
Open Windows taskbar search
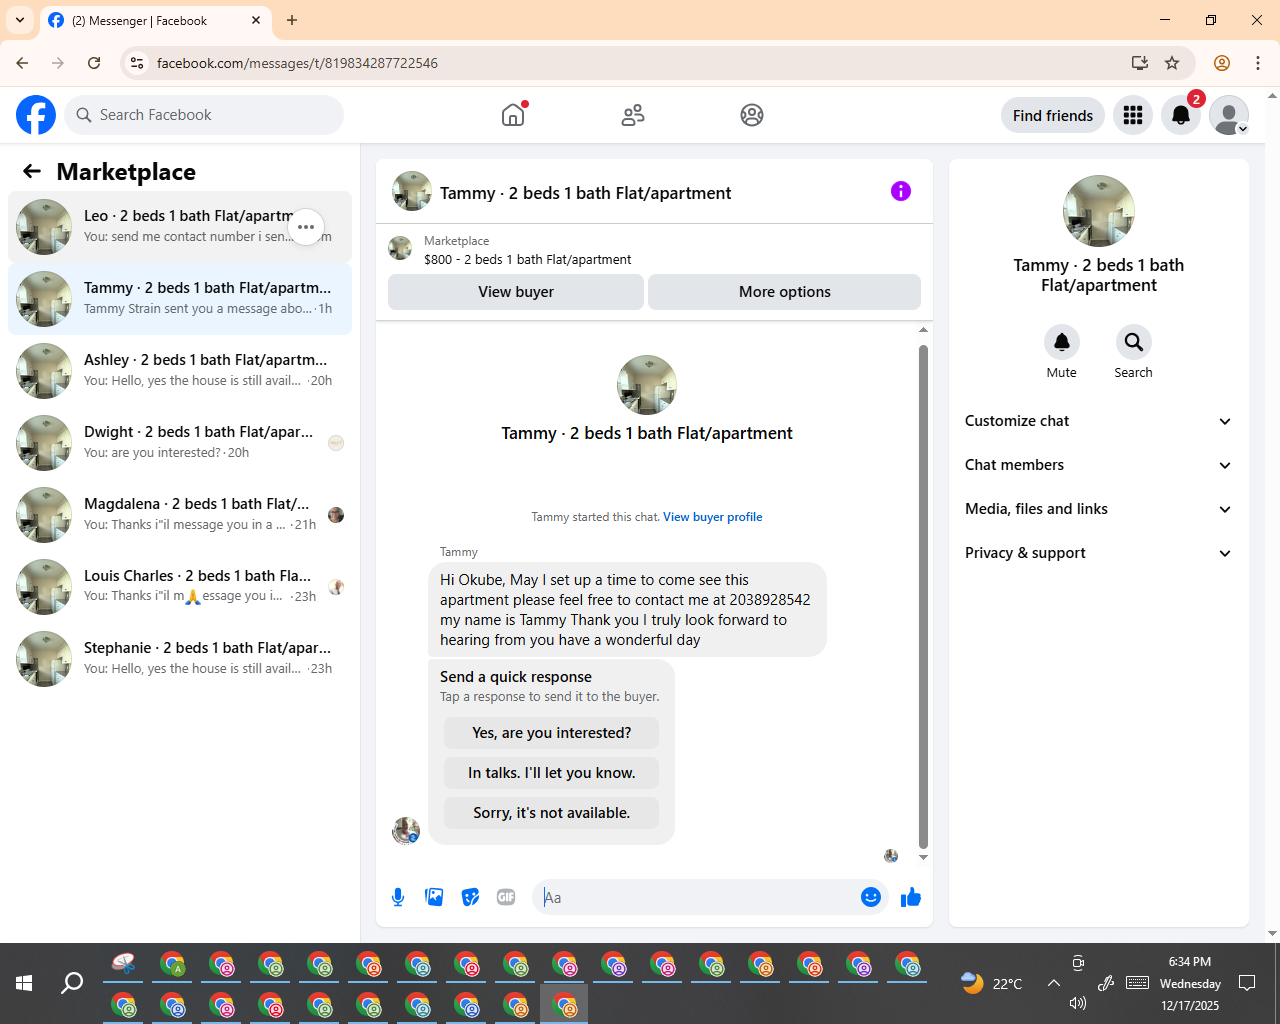click(72, 983)
